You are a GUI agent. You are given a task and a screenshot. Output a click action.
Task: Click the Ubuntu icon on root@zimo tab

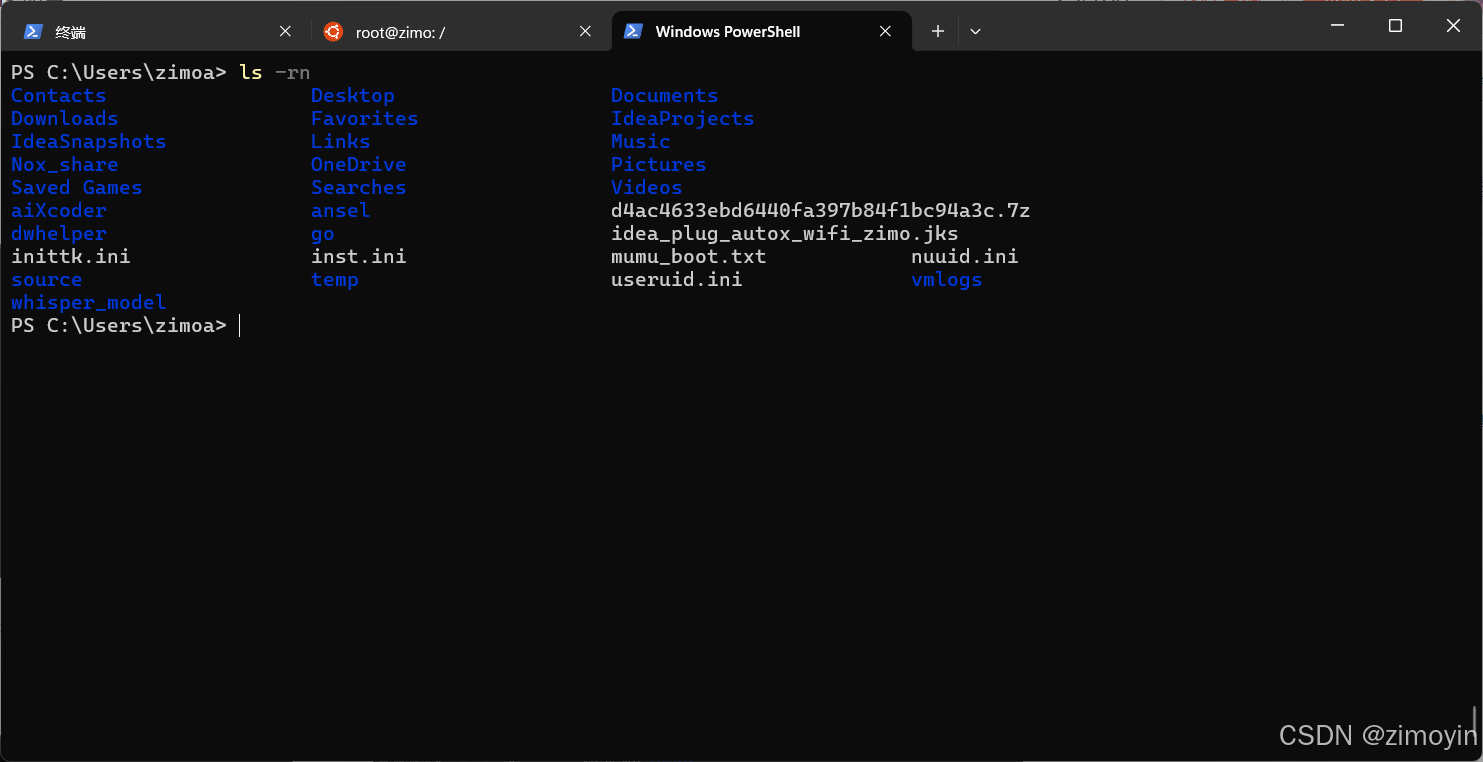333,32
